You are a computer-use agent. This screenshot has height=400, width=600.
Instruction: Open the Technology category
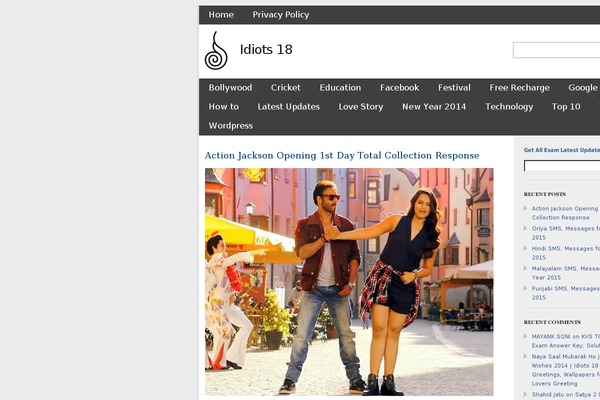pos(509,107)
